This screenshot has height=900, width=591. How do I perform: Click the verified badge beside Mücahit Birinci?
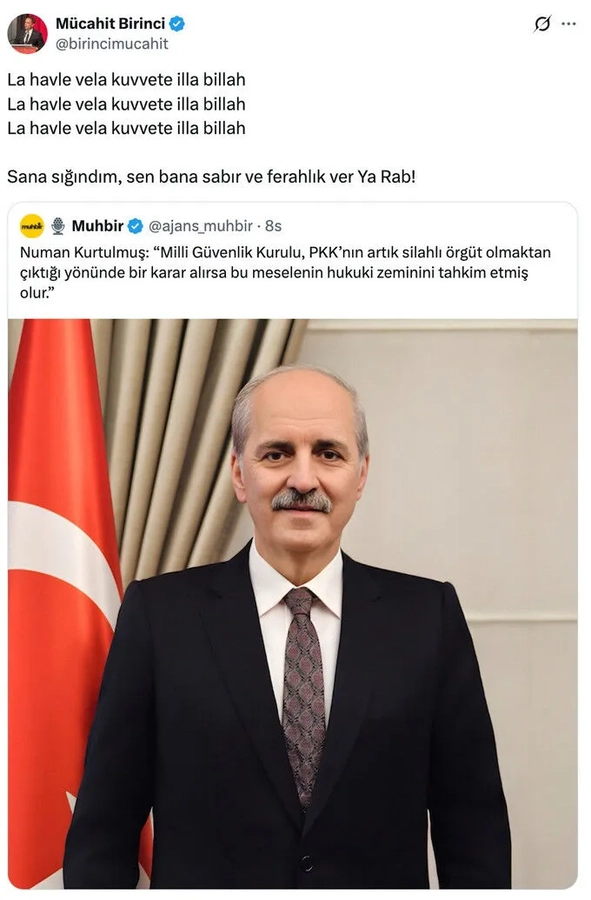click(177, 24)
